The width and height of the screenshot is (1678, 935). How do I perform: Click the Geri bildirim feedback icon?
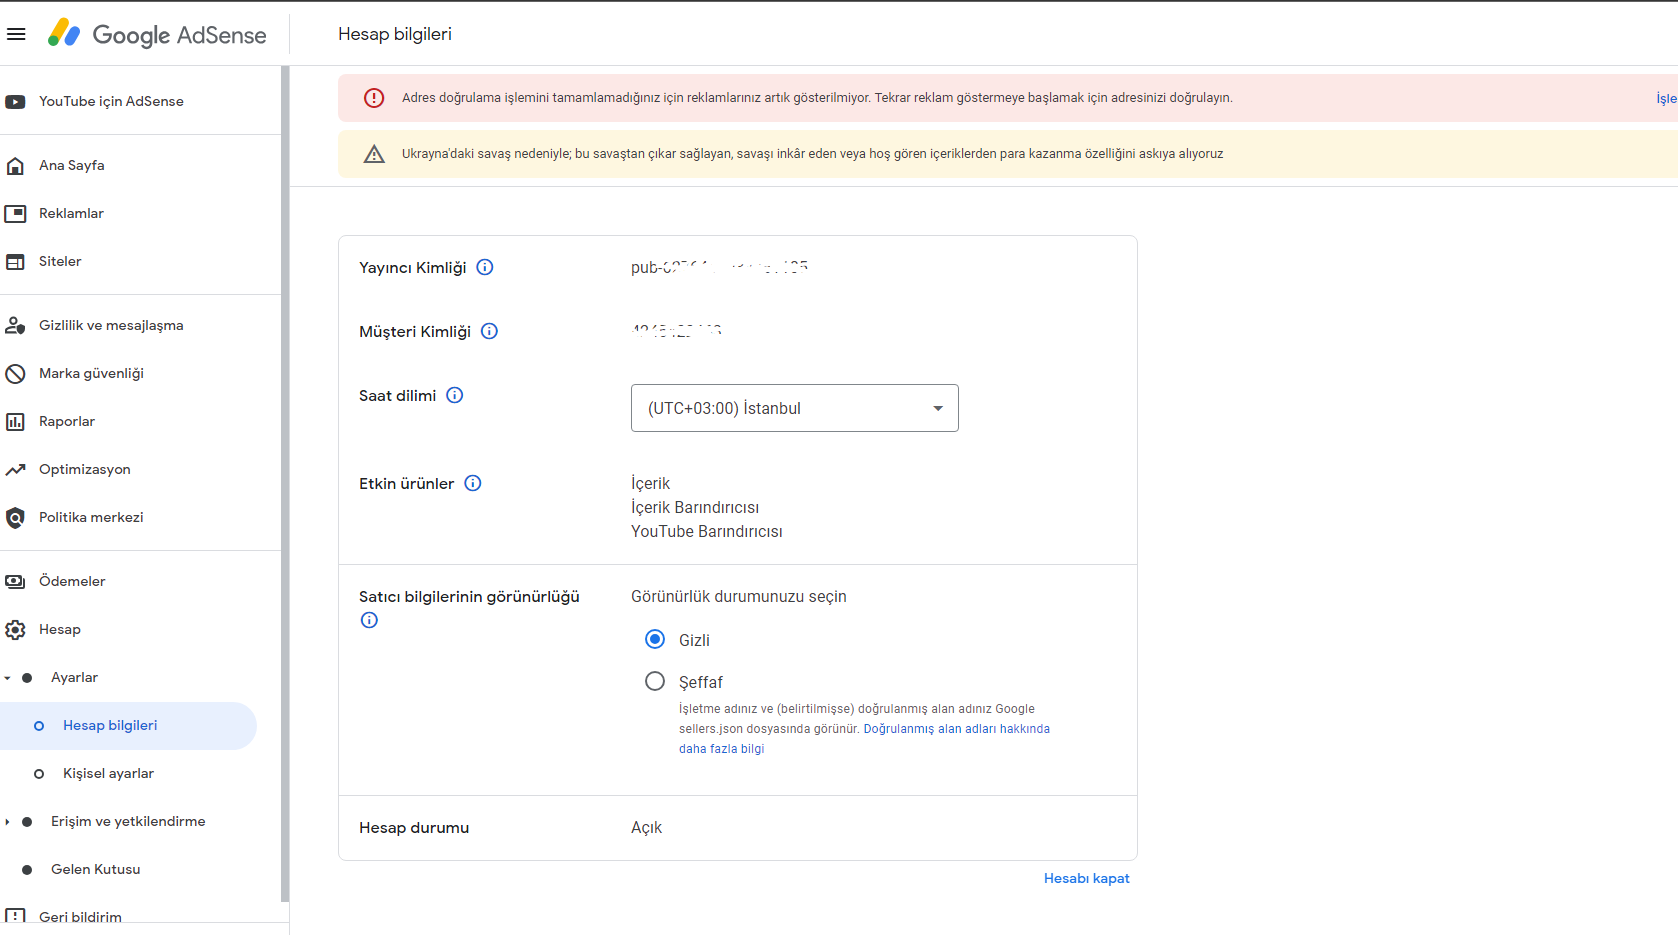[x=15, y=915]
